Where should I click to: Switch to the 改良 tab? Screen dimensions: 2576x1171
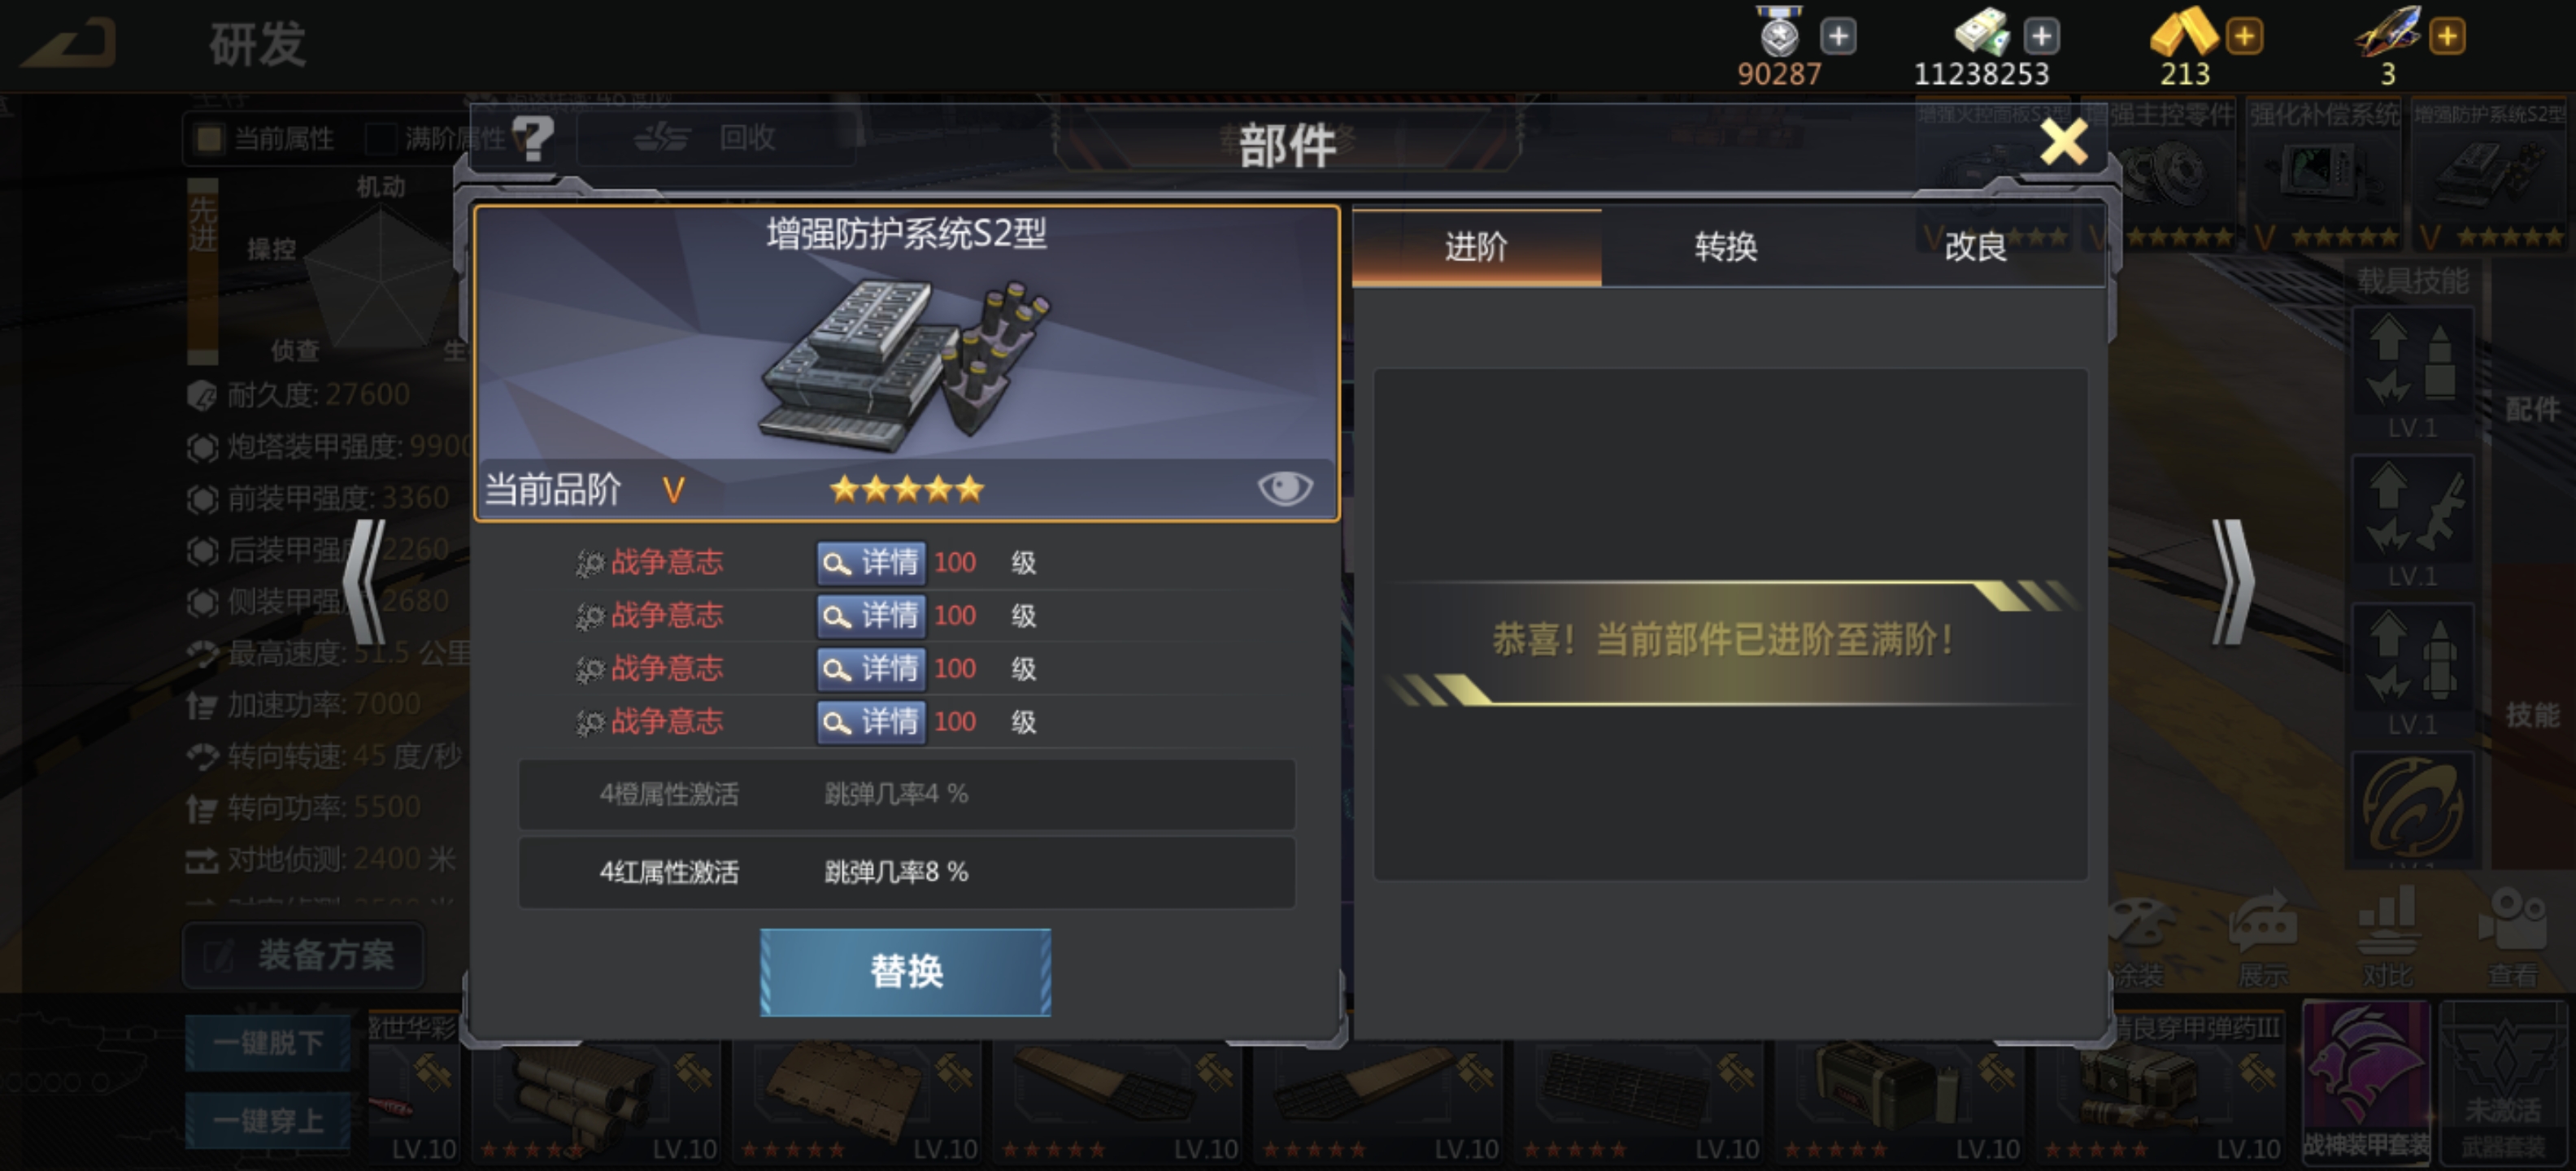click(x=1976, y=246)
